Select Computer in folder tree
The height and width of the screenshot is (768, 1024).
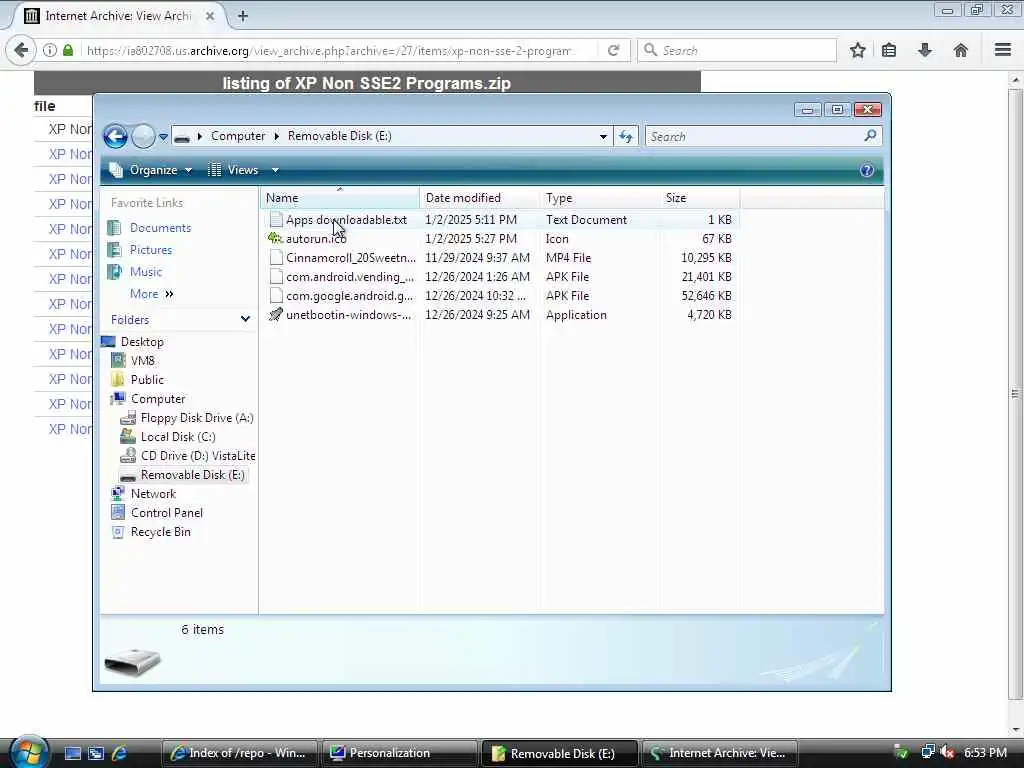pos(158,399)
